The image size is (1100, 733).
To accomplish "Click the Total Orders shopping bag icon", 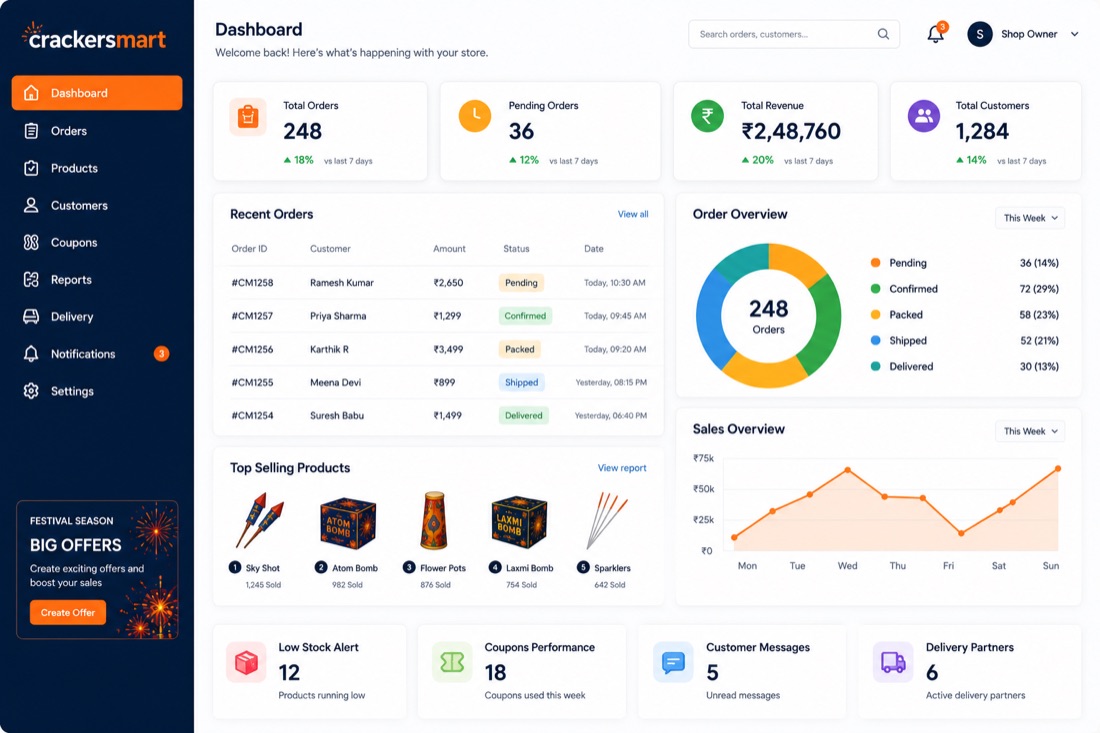I will pyautogui.click(x=248, y=116).
